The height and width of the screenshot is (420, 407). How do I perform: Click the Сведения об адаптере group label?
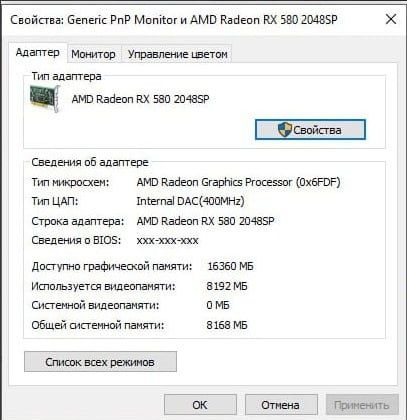coord(90,162)
